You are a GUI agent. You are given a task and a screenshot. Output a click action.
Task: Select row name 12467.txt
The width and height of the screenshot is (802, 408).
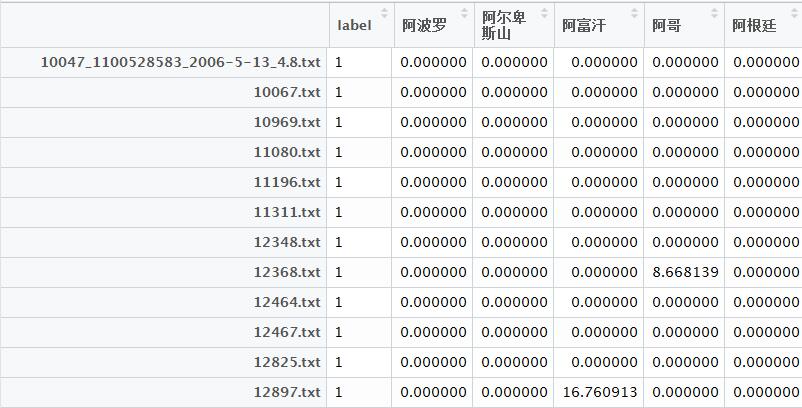coord(287,332)
